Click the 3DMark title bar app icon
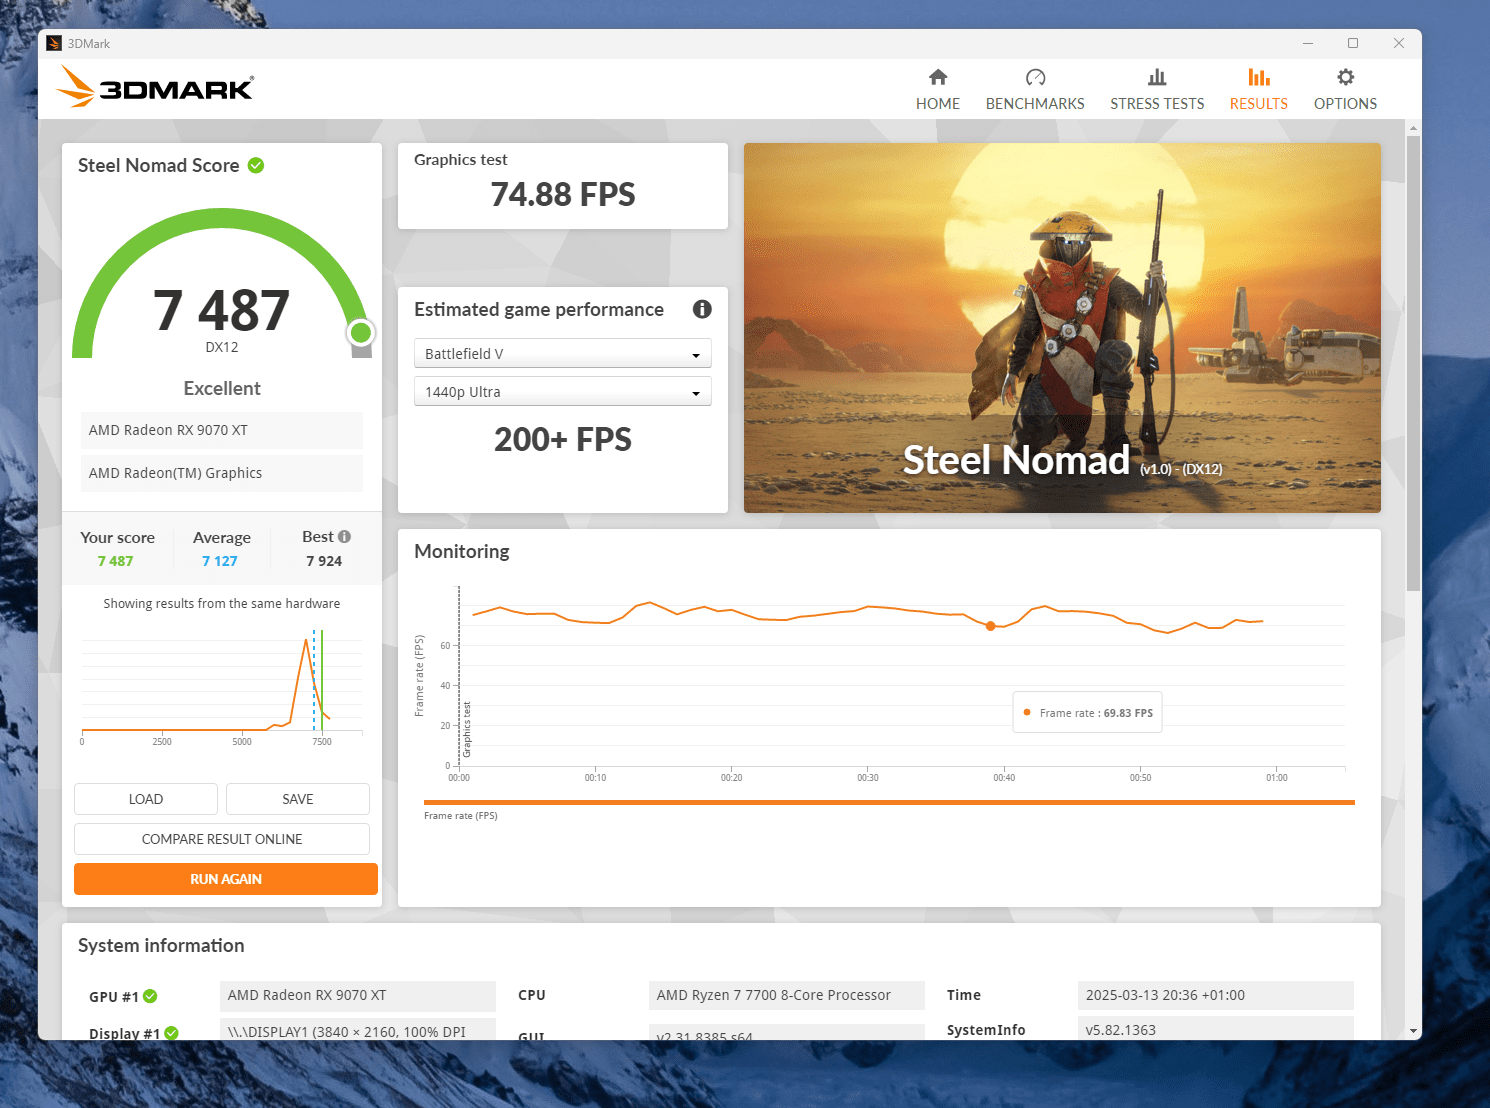The image size is (1490, 1108). tap(54, 43)
